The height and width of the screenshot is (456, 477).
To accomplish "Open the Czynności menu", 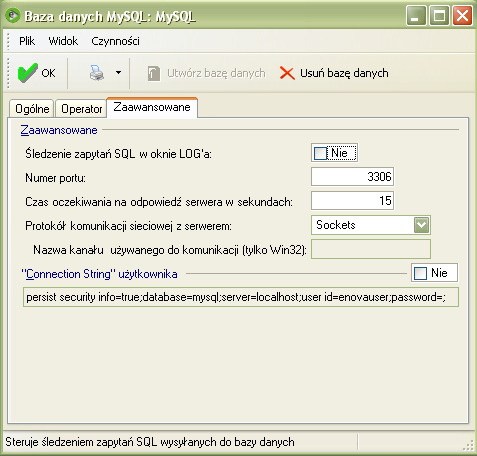I will coord(115,41).
